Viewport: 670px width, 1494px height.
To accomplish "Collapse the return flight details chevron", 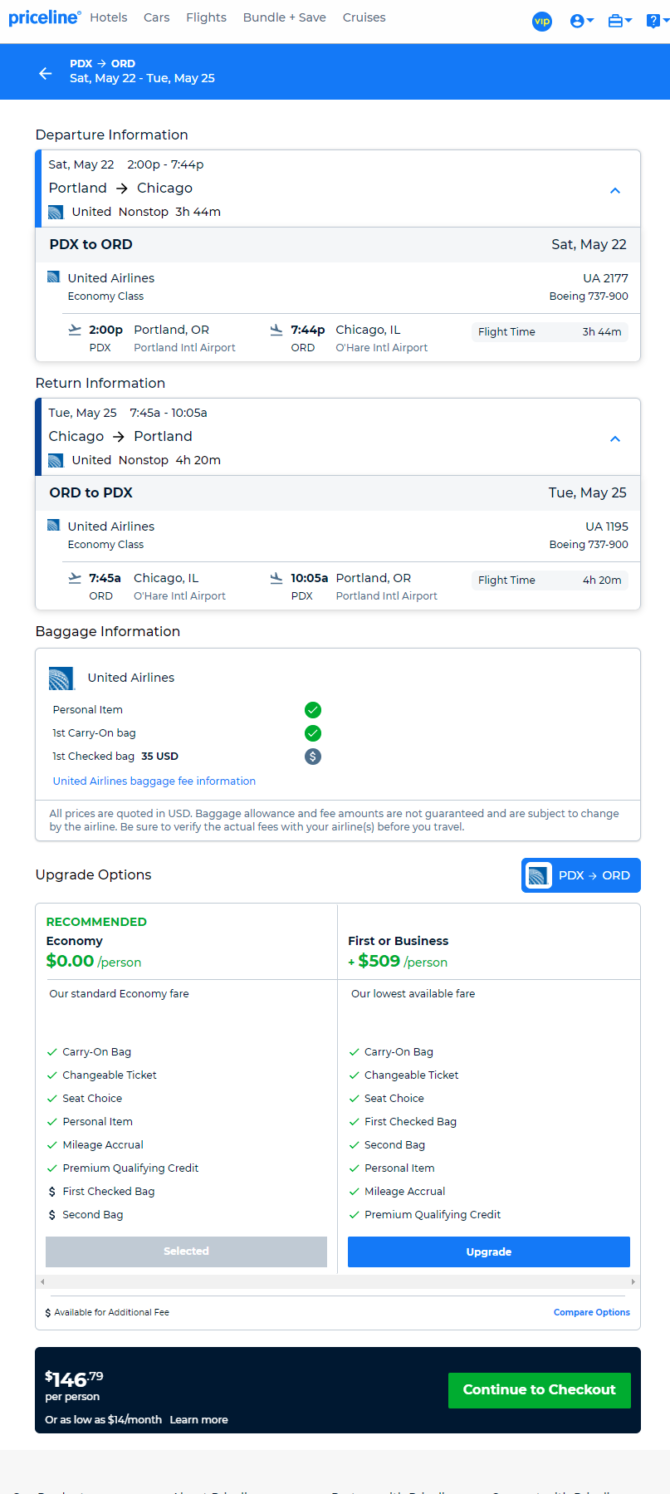I will [615, 438].
